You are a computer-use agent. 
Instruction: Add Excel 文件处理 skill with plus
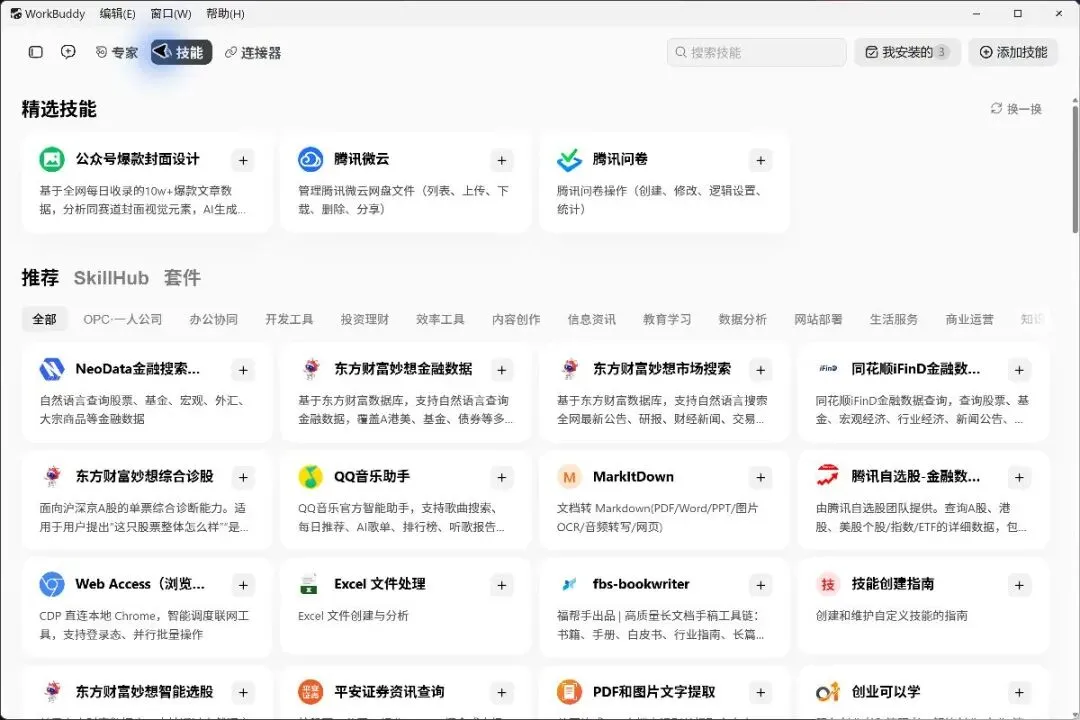point(501,585)
